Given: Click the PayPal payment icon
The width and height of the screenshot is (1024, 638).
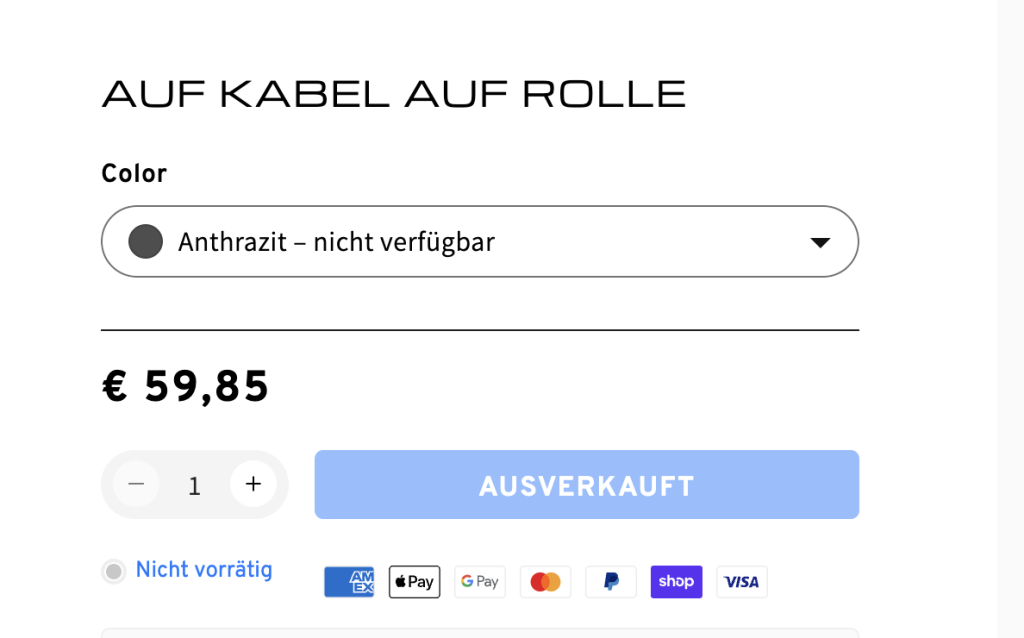Looking at the screenshot, I should click(611, 582).
